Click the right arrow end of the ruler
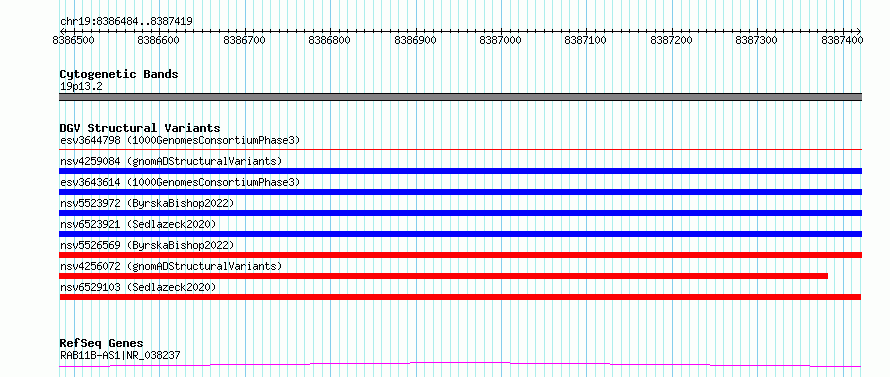 pos(859,31)
